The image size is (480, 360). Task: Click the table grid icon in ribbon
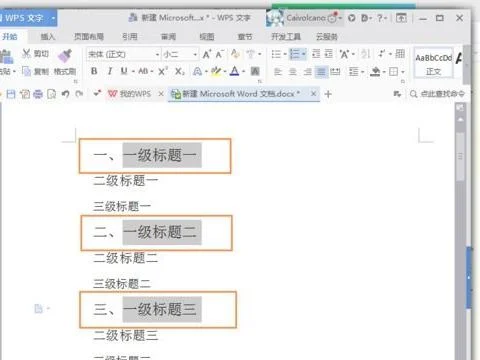tap(400, 54)
